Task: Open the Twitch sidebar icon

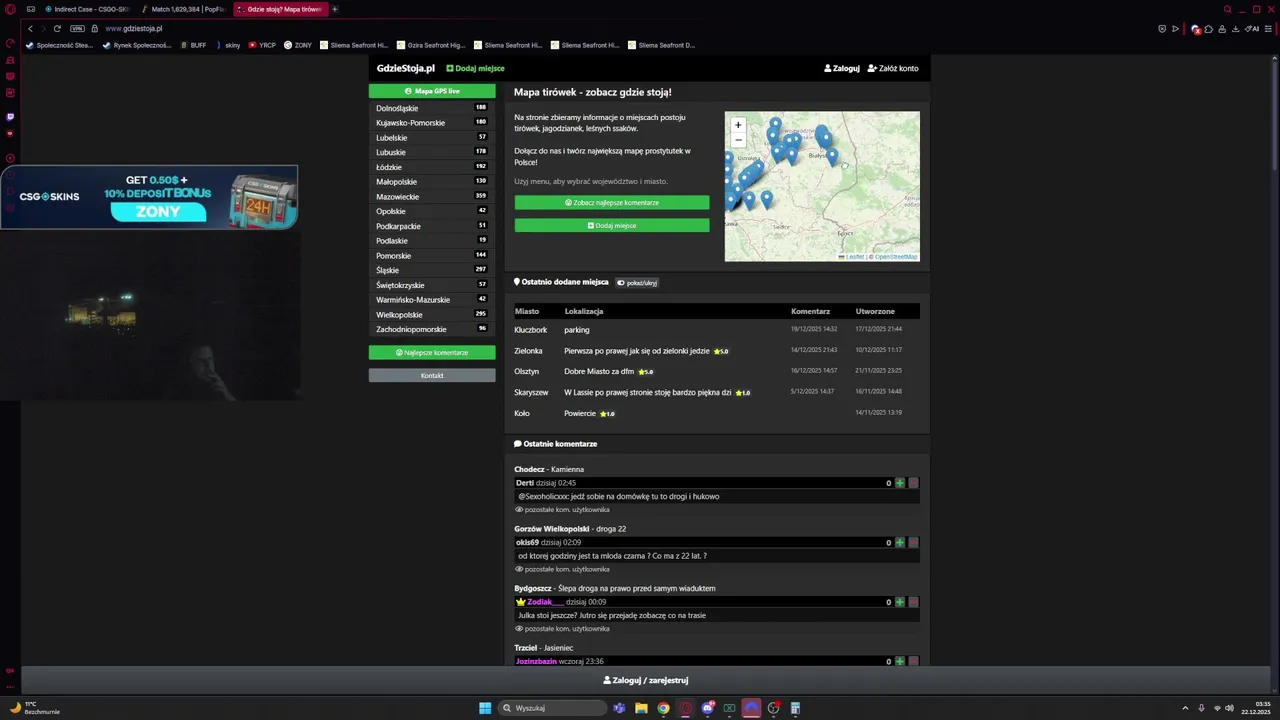Action: [x=10, y=117]
